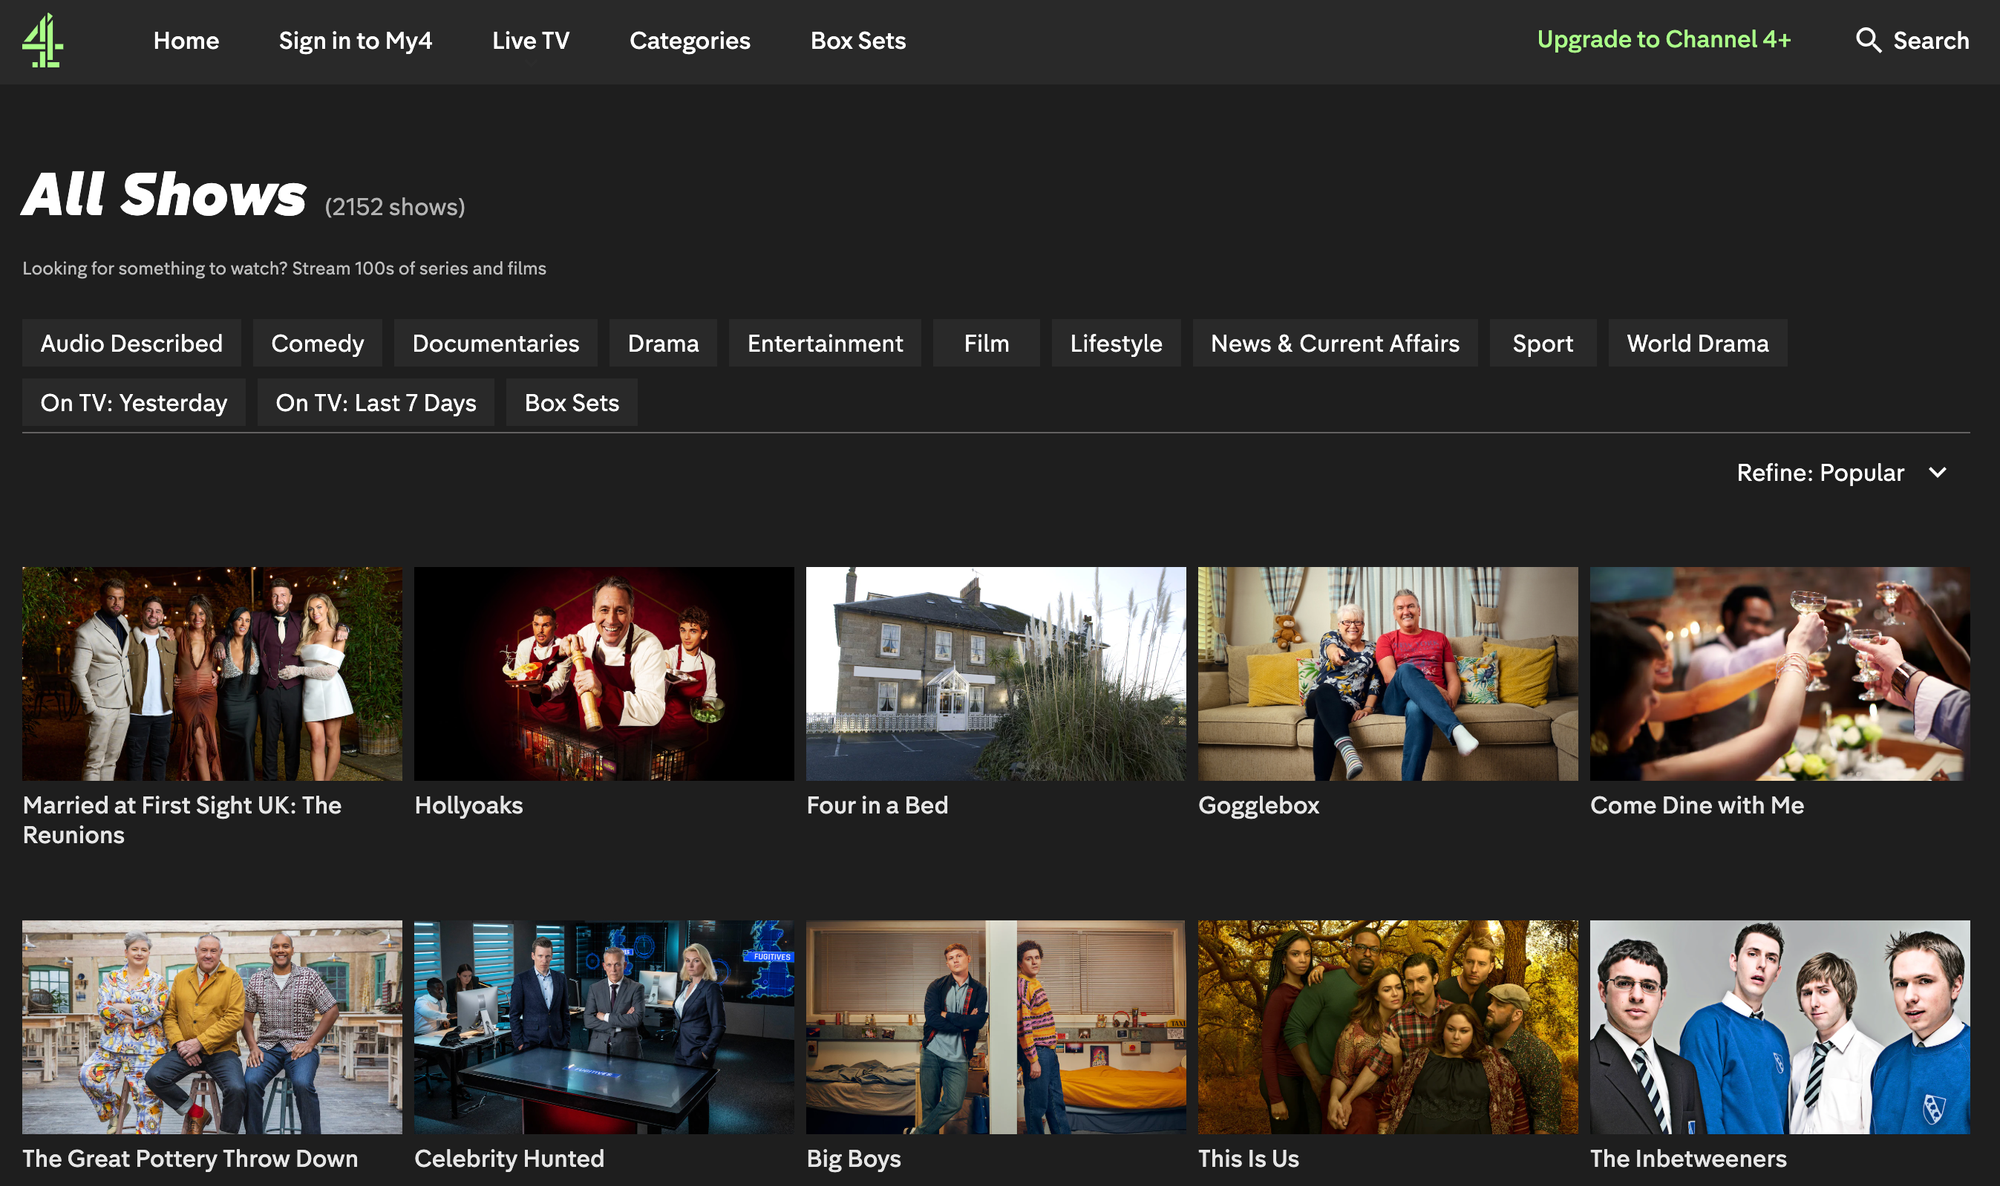Viewport: 2000px width, 1186px height.
Task: Open the Celebrity Hunted thumbnail
Action: click(x=604, y=1027)
